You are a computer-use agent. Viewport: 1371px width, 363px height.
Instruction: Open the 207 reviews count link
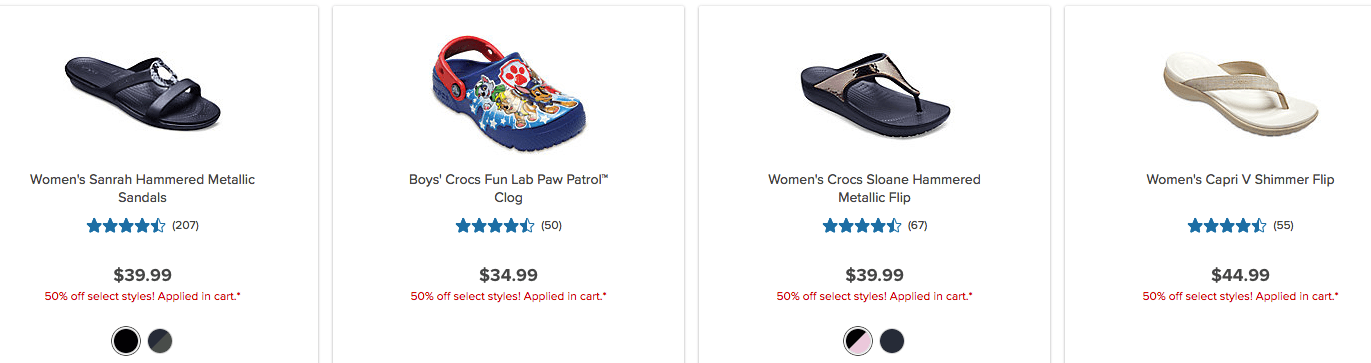coord(186,225)
